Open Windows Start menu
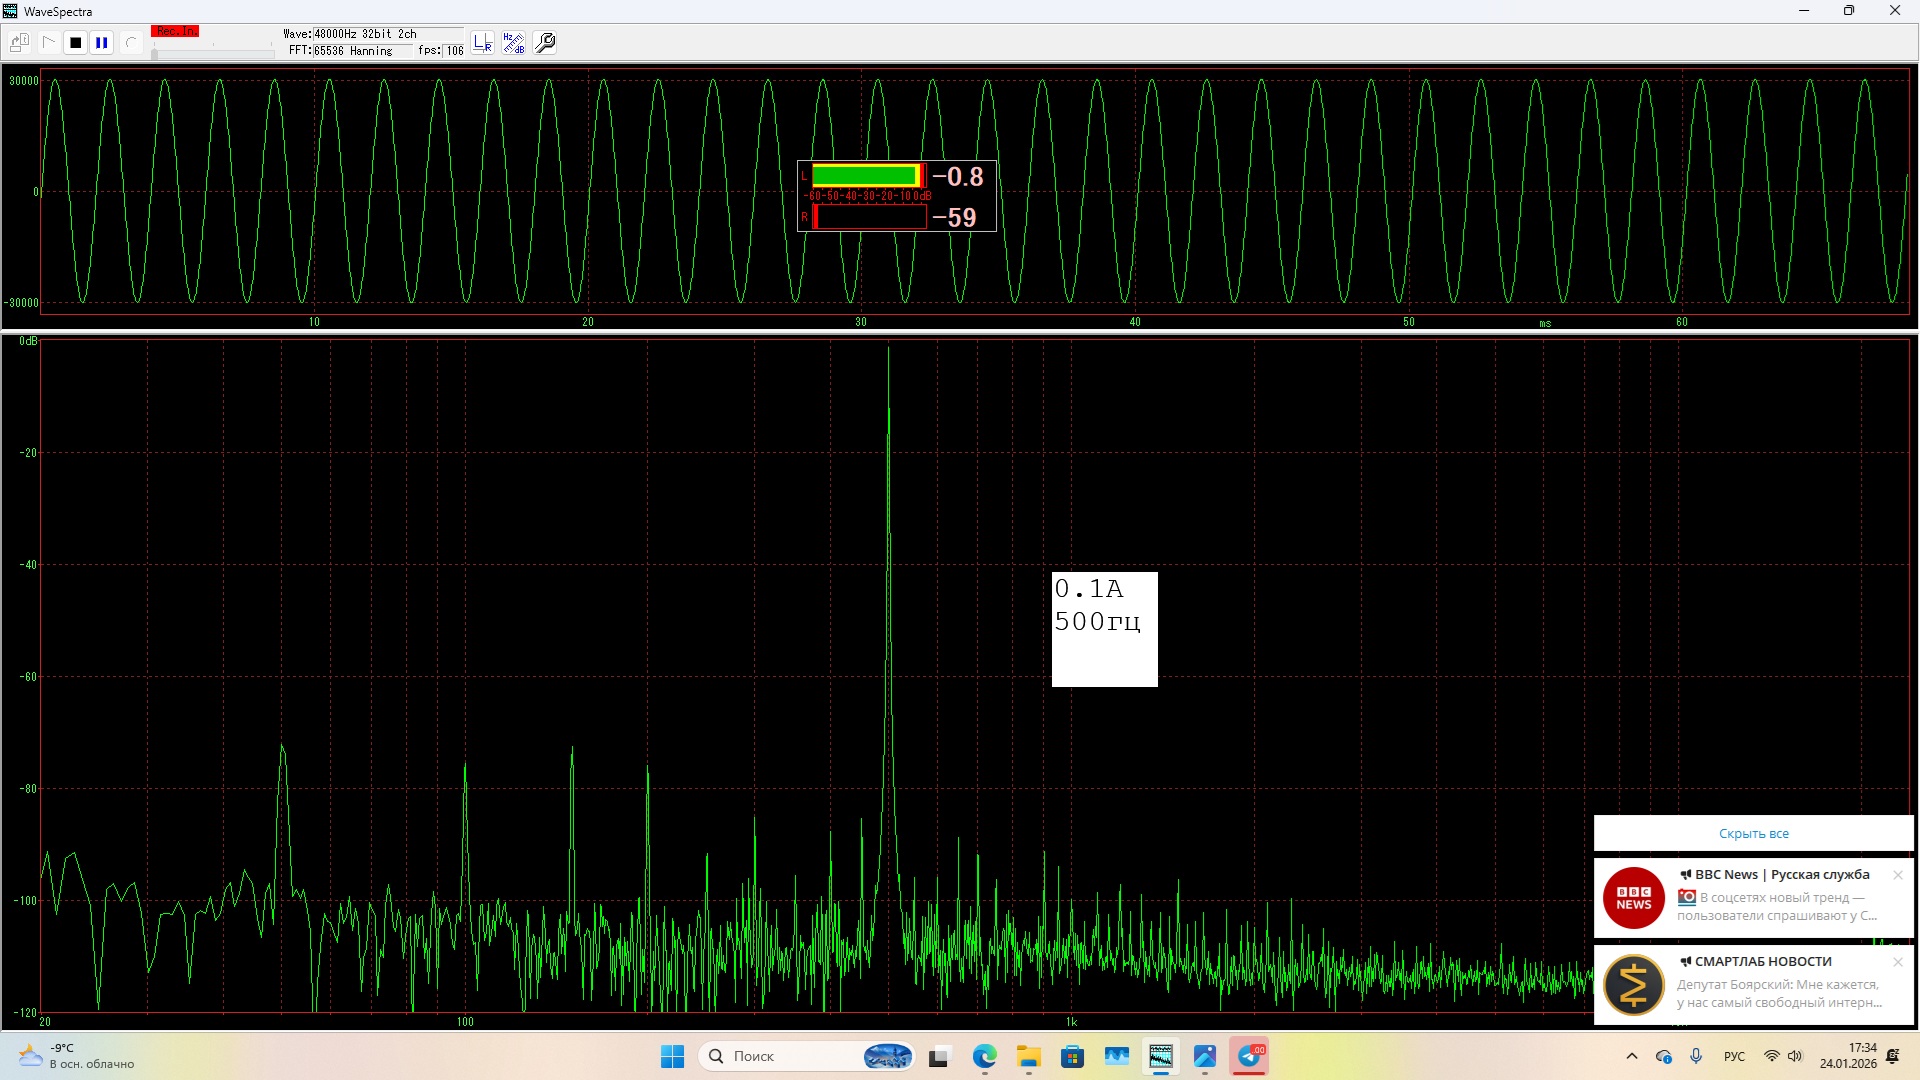 click(672, 1056)
